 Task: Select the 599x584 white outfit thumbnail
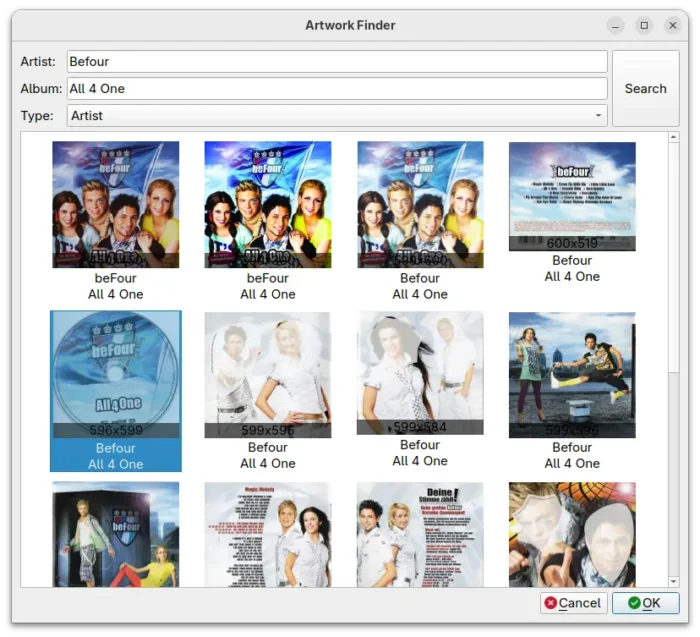(x=420, y=373)
